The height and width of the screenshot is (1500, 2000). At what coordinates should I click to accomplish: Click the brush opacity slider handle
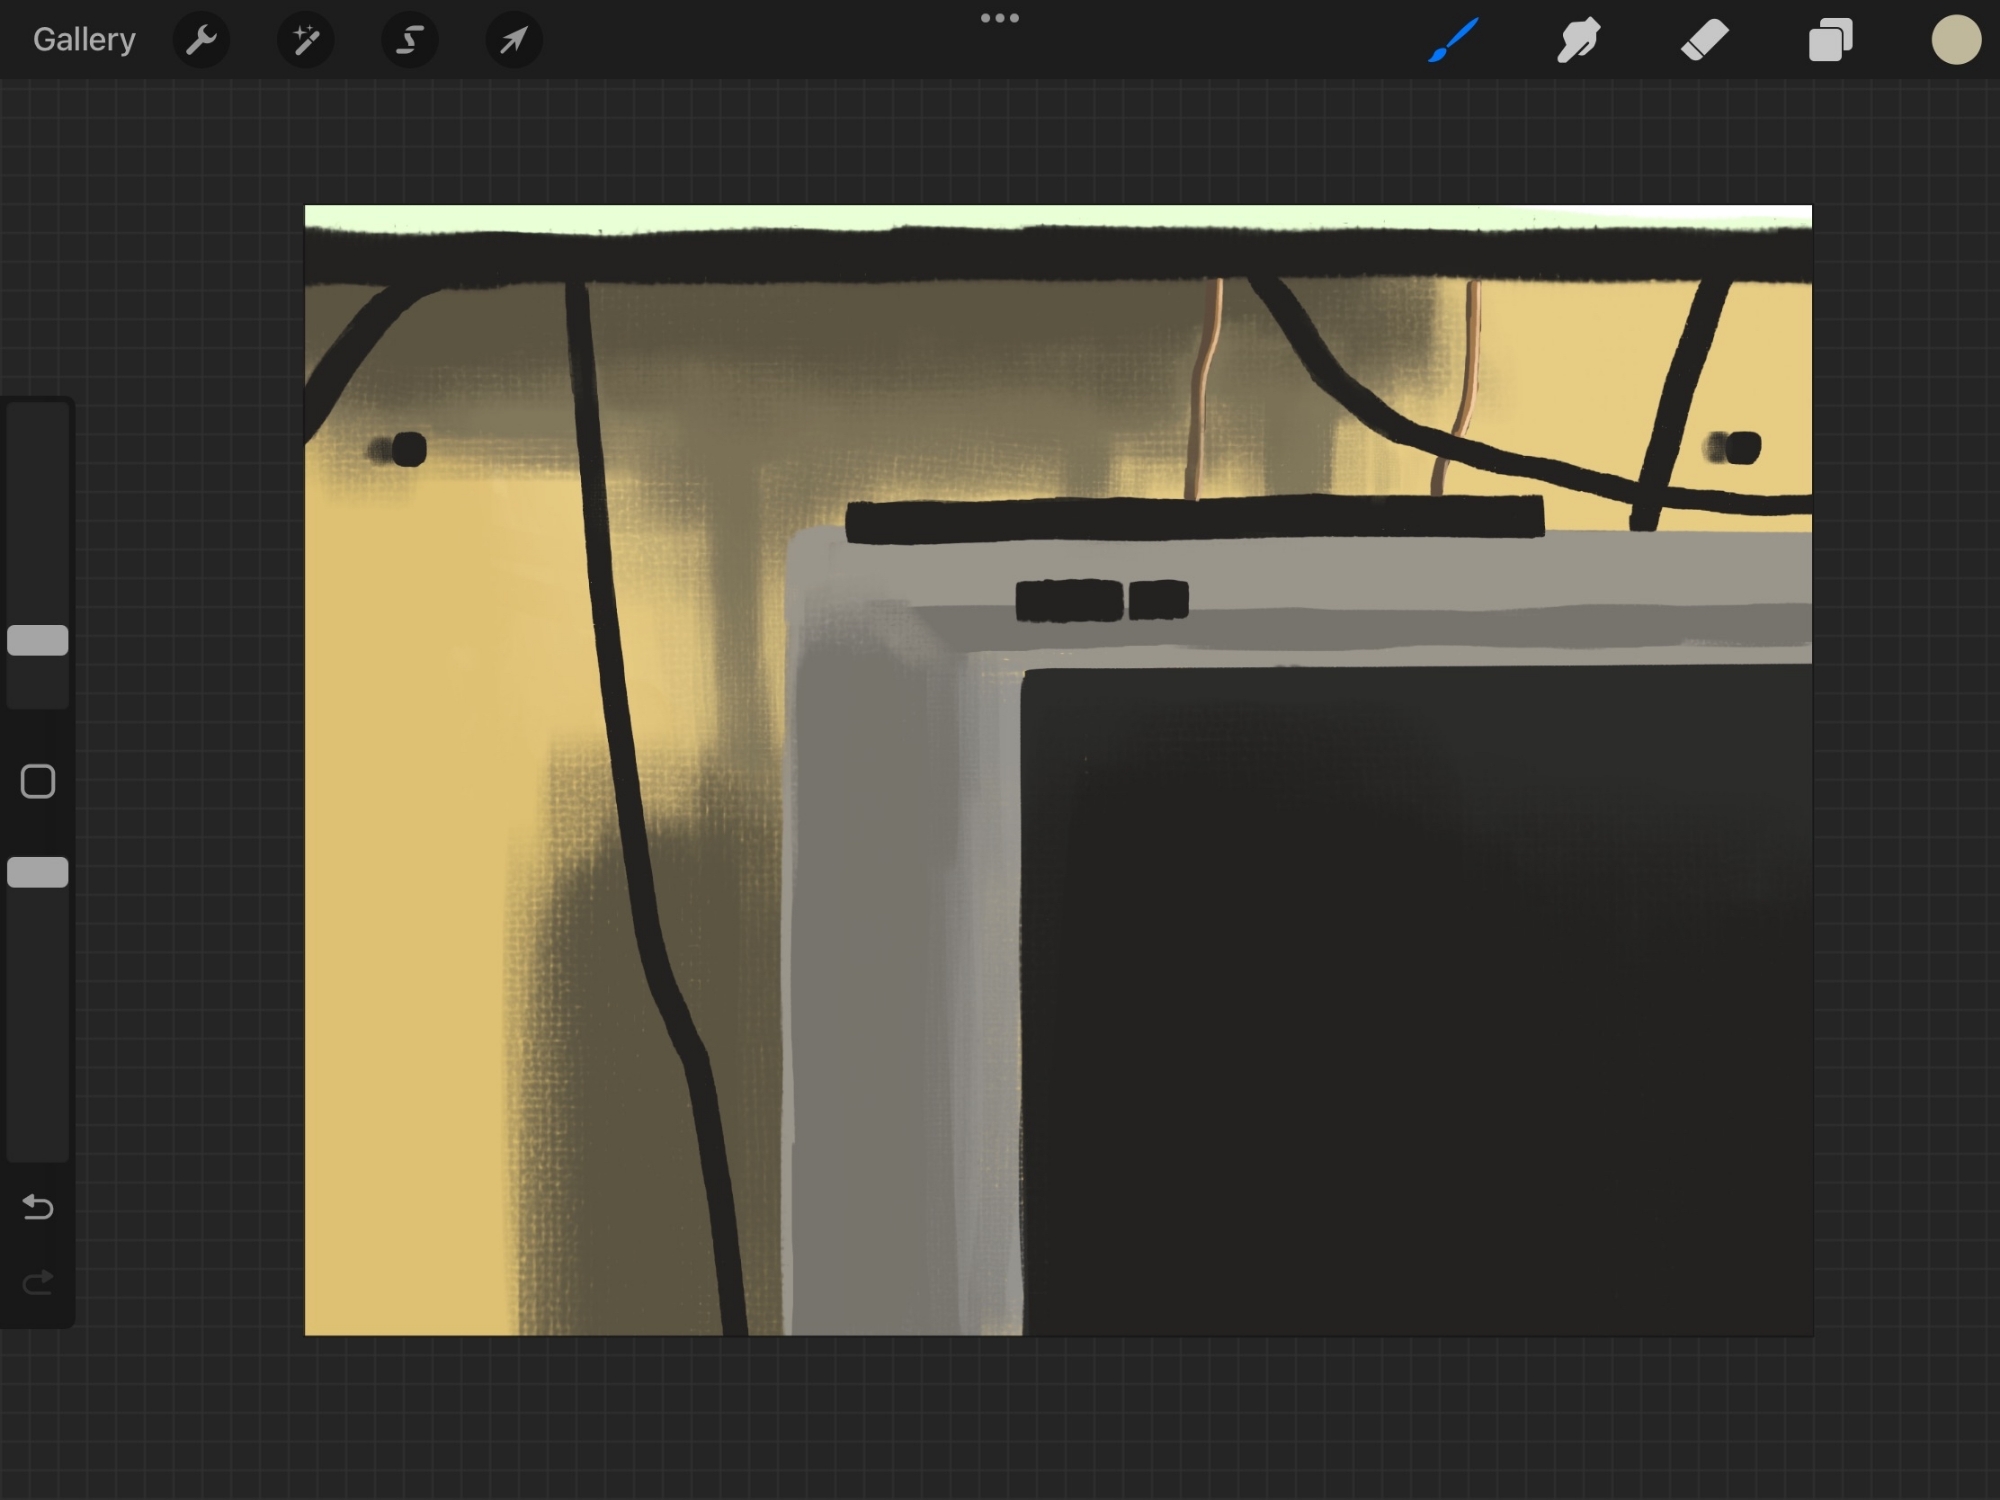pyautogui.click(x=38, y=872)
